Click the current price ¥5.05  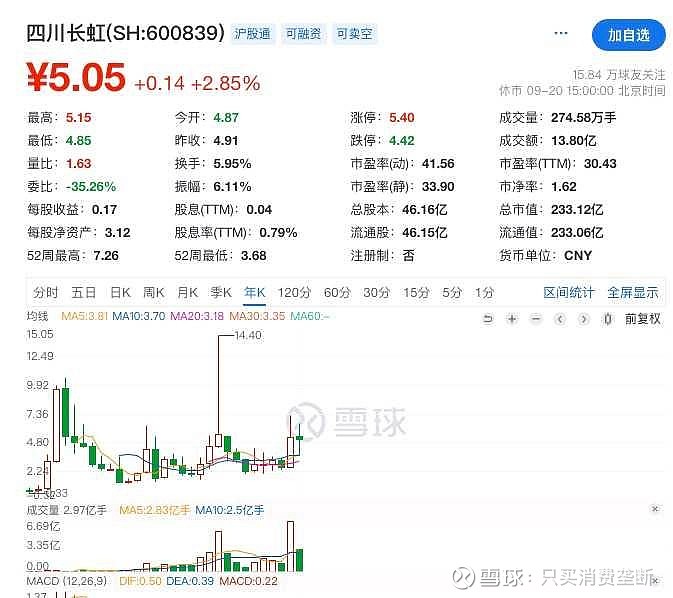pos(76,78)
